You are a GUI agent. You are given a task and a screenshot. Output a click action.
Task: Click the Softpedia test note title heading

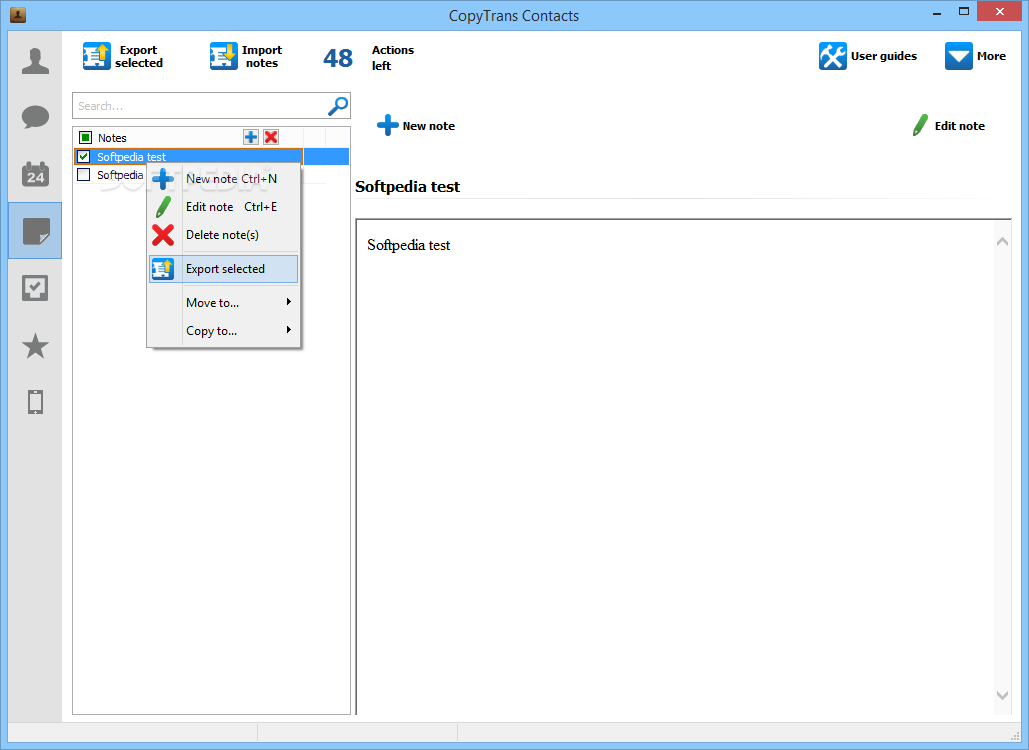[408, 187]
